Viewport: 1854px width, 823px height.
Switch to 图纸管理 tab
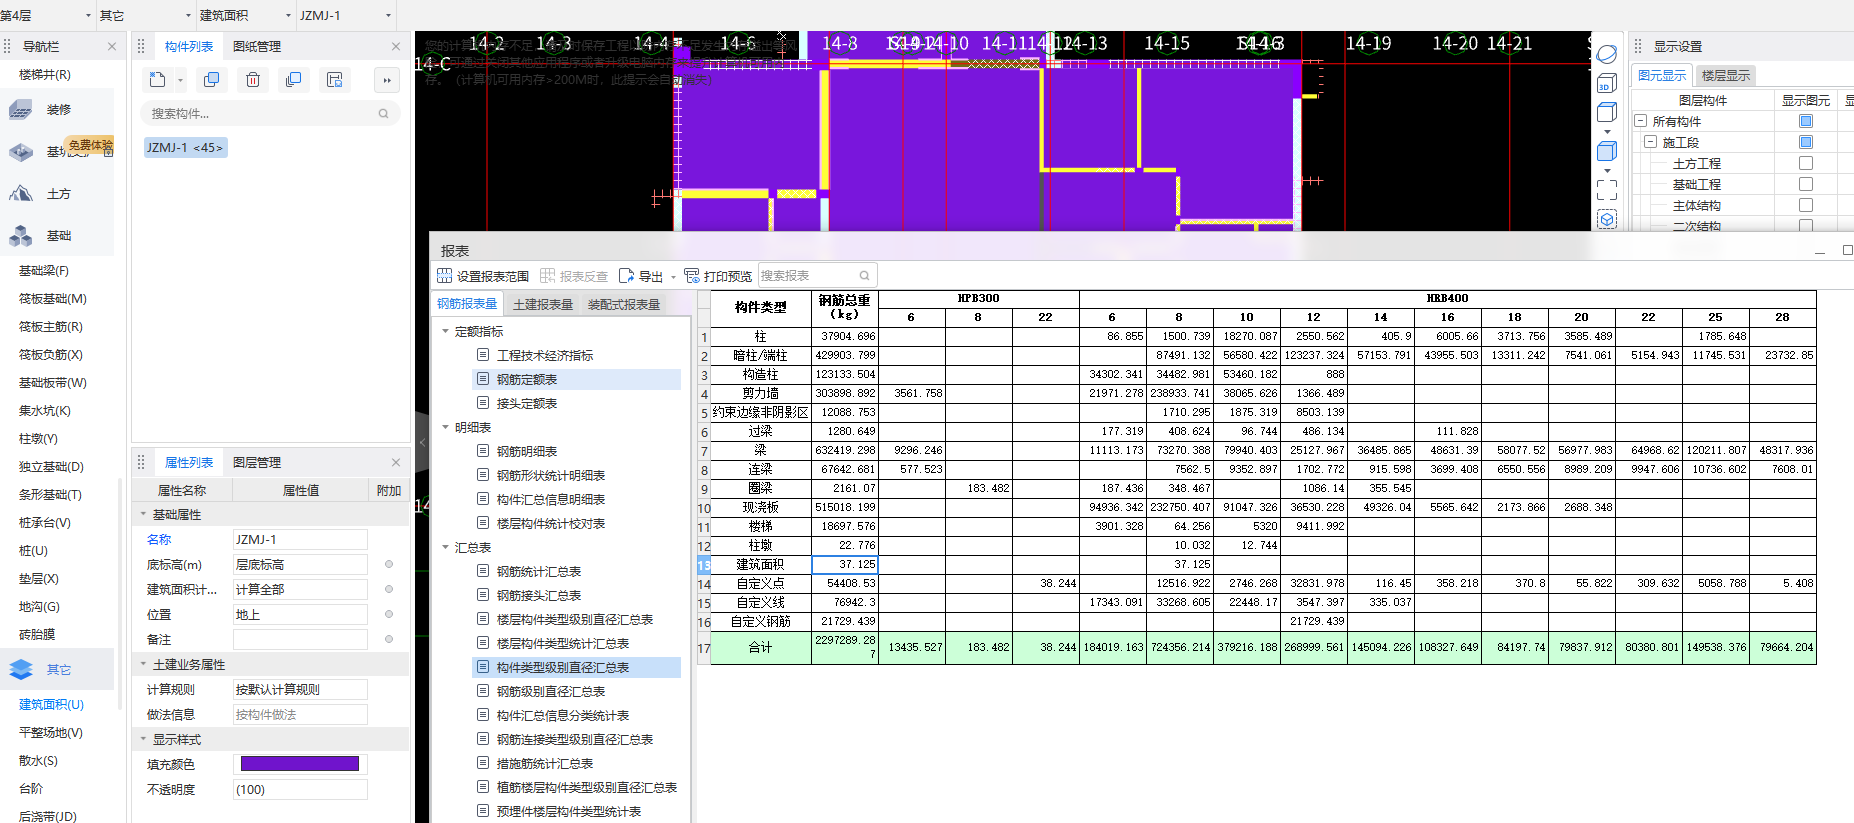257,47
